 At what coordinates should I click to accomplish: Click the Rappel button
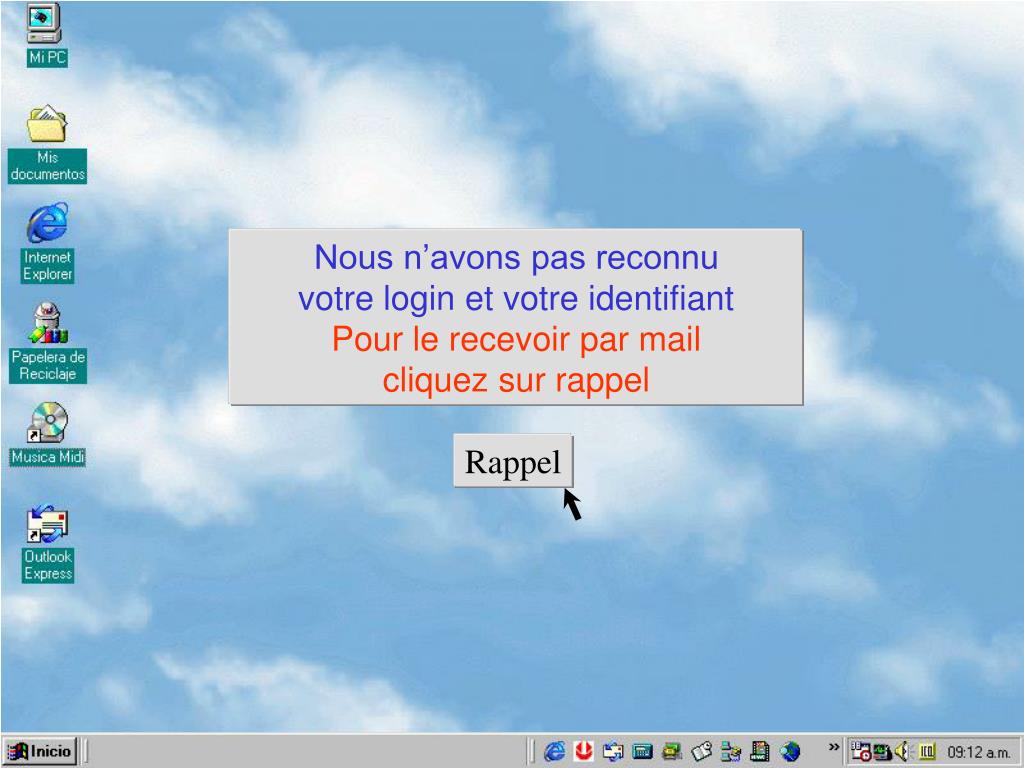[x=513, y=461]
